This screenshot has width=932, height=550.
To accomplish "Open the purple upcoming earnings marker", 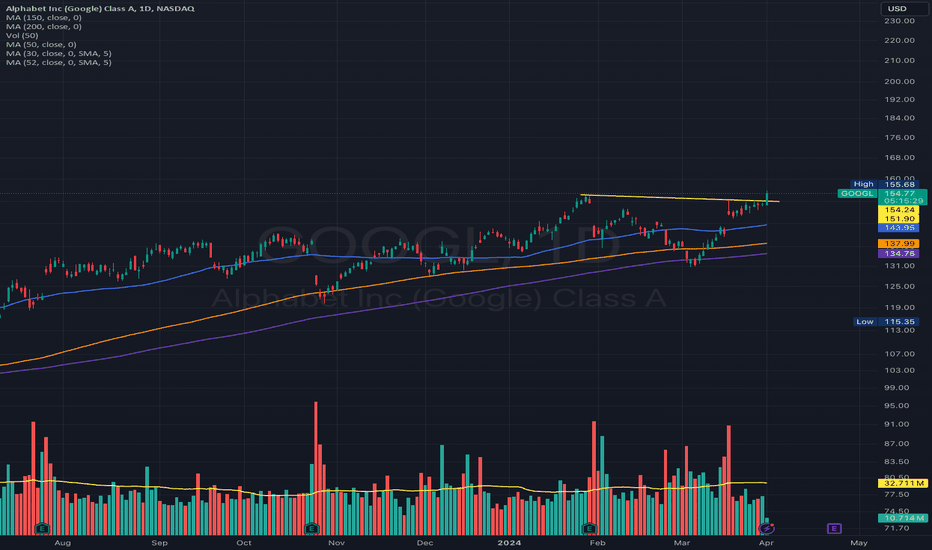I will [x=834, y=528].
